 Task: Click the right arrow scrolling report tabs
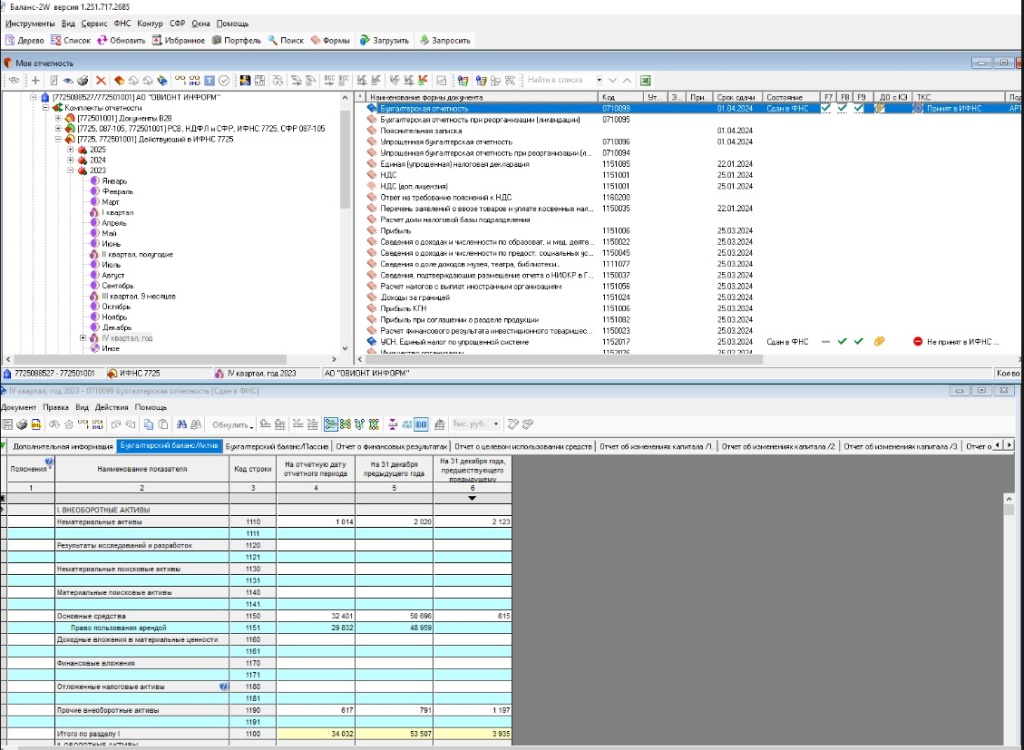click(x=1009, y=446)
